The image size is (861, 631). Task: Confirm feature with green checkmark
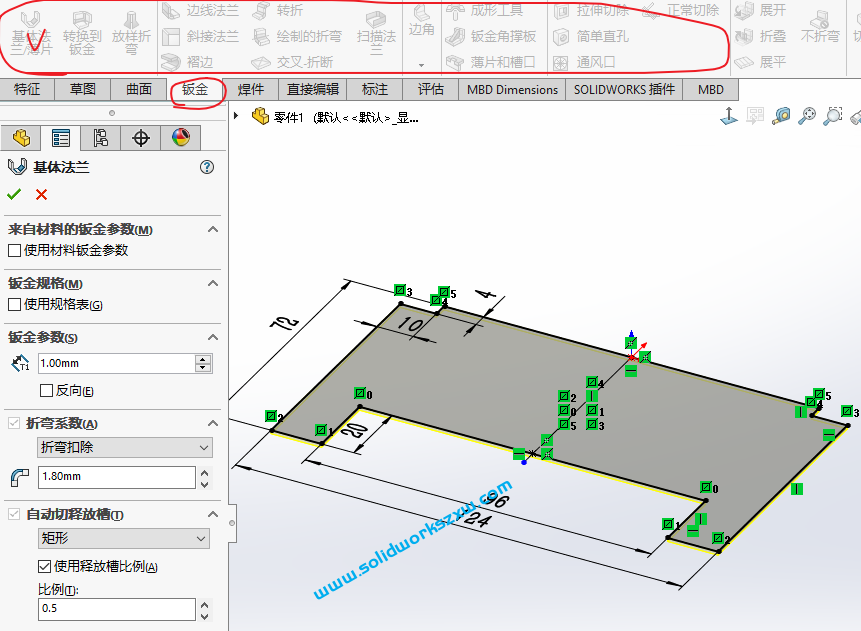(12, 194)
